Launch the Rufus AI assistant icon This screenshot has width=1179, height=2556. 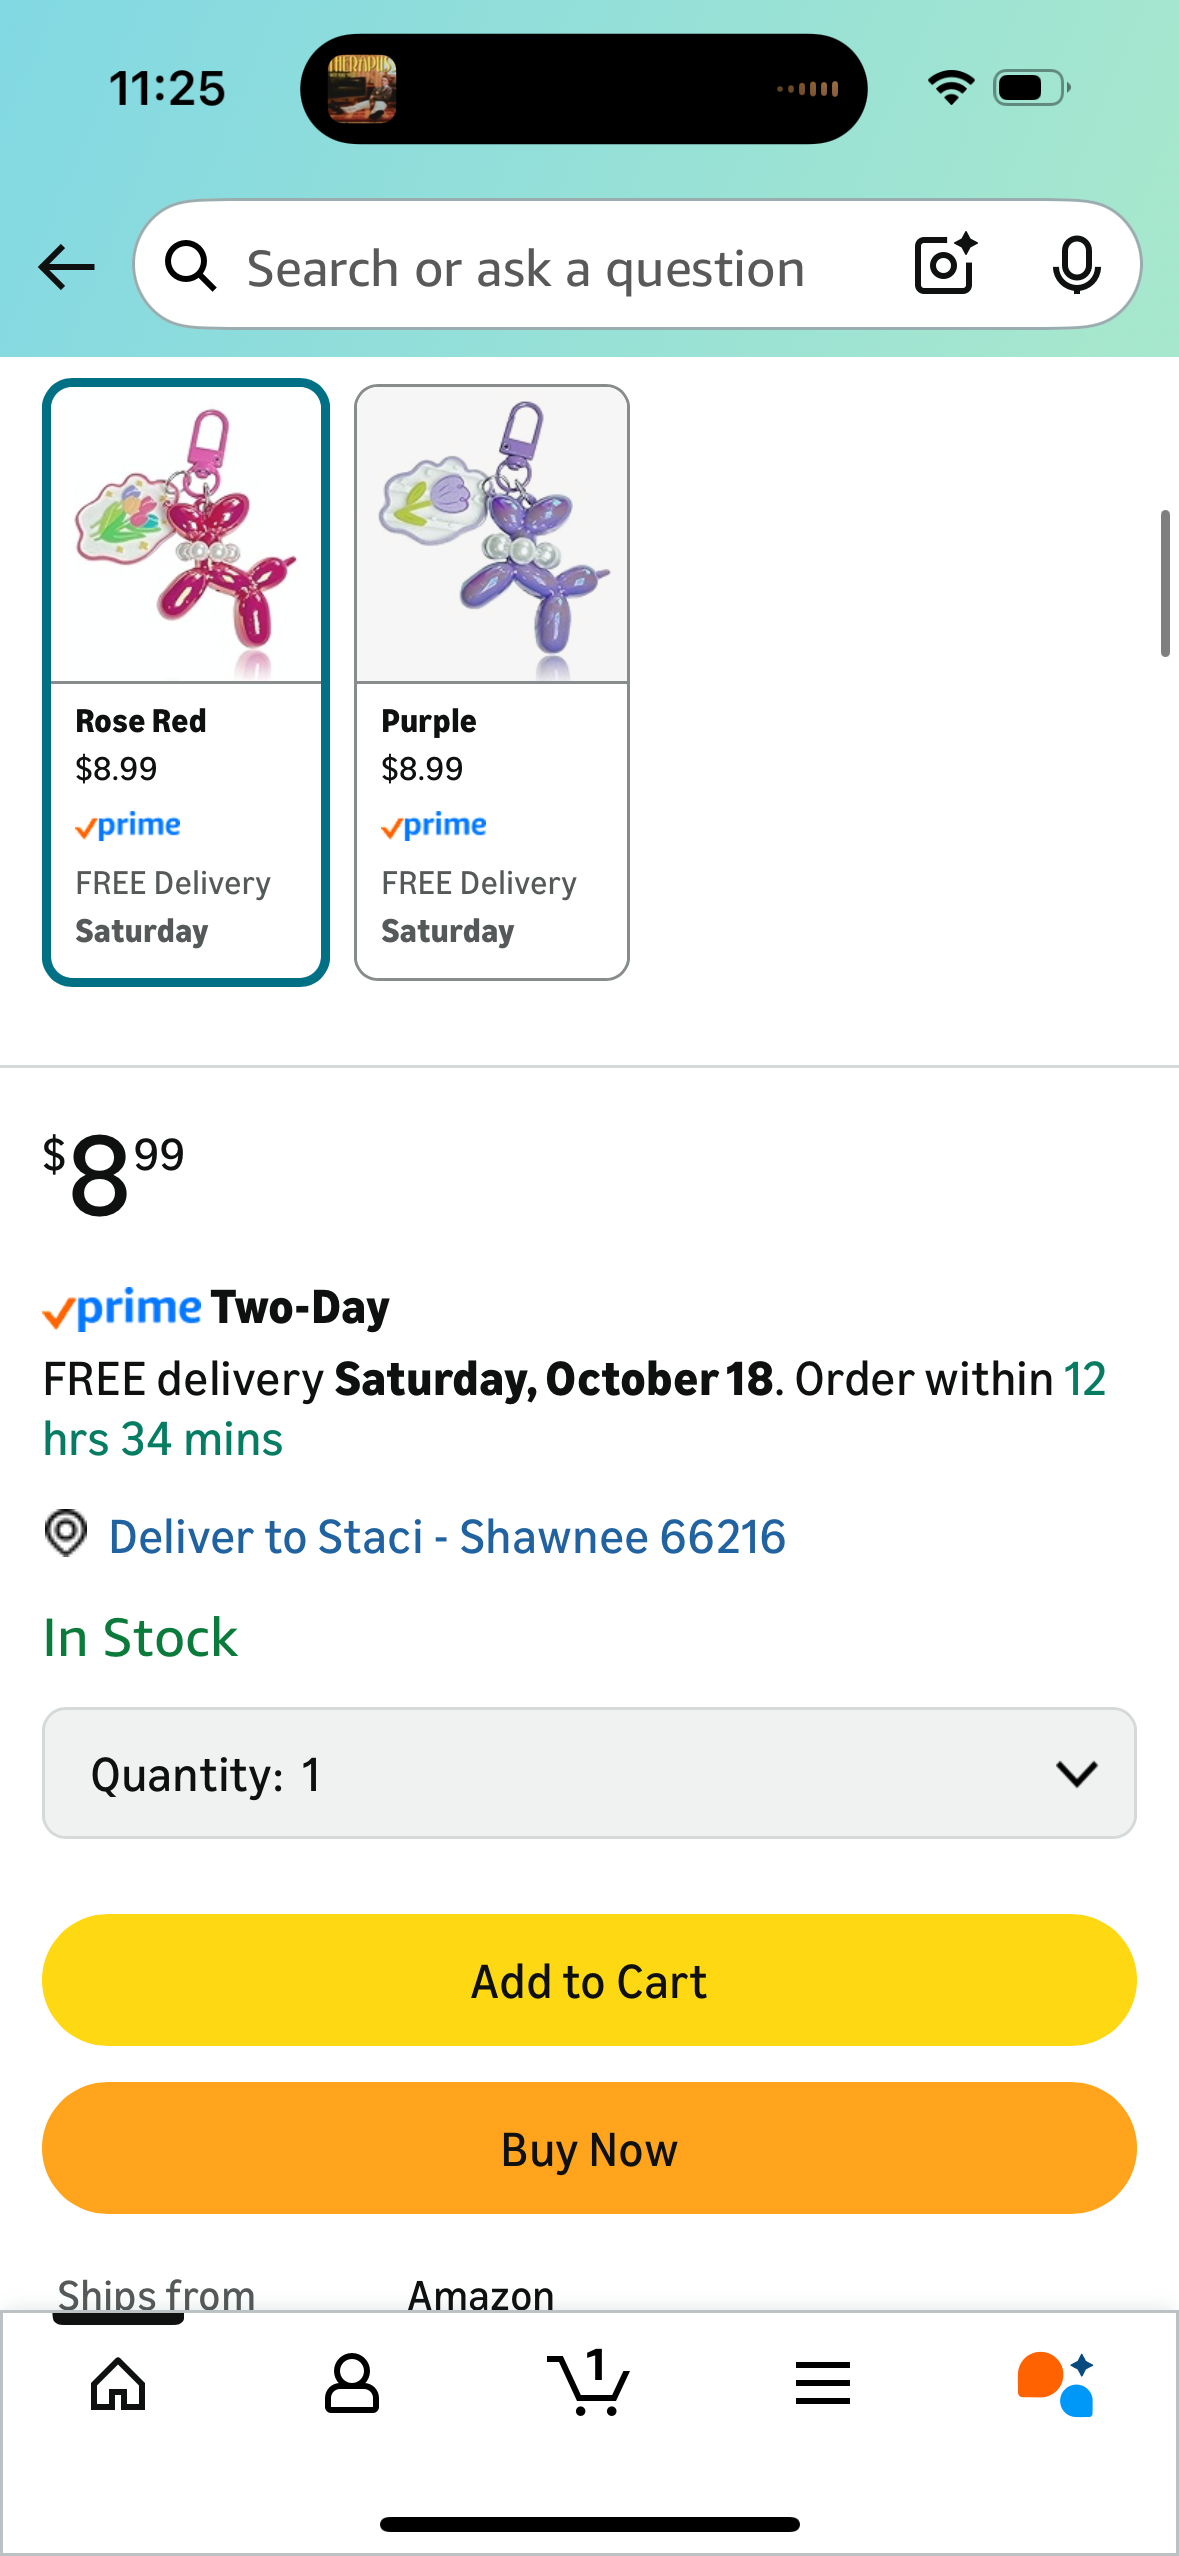(1056, 2384)
